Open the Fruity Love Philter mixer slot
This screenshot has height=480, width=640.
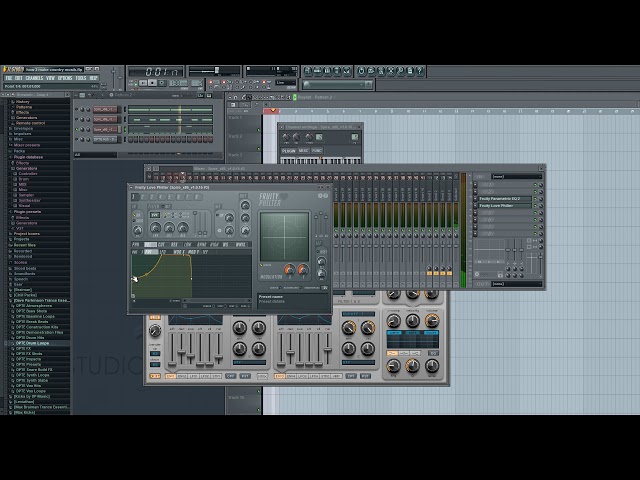pyautogui.click(x=505, y=206)
